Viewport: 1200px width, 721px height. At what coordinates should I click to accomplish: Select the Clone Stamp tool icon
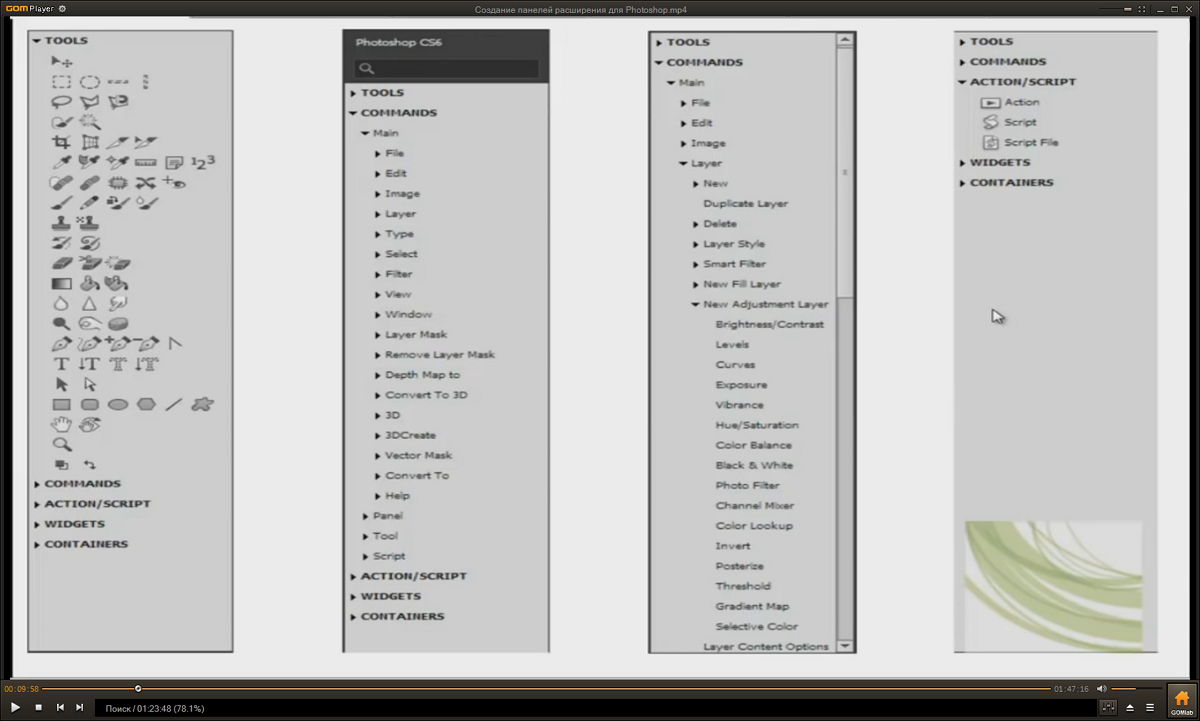click(x=62, y=223)
